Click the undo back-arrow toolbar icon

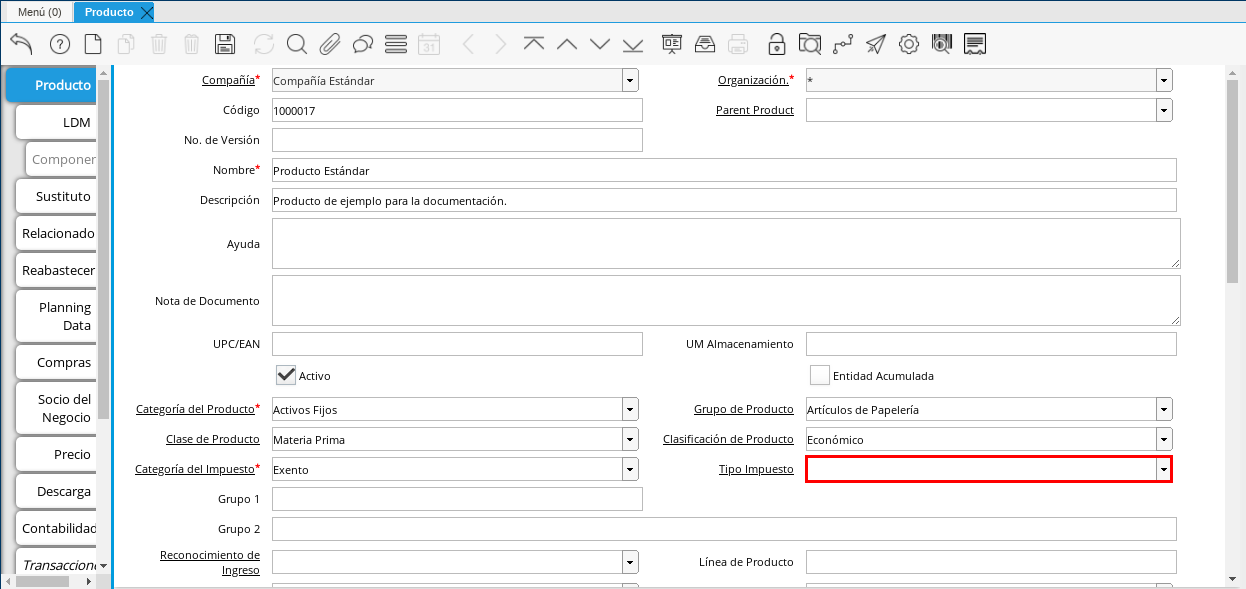tap(21, 44)
